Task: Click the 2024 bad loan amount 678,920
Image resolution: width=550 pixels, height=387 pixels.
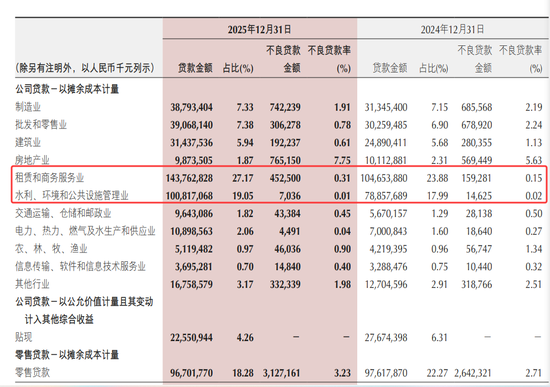Action: [x=477, y=125]
